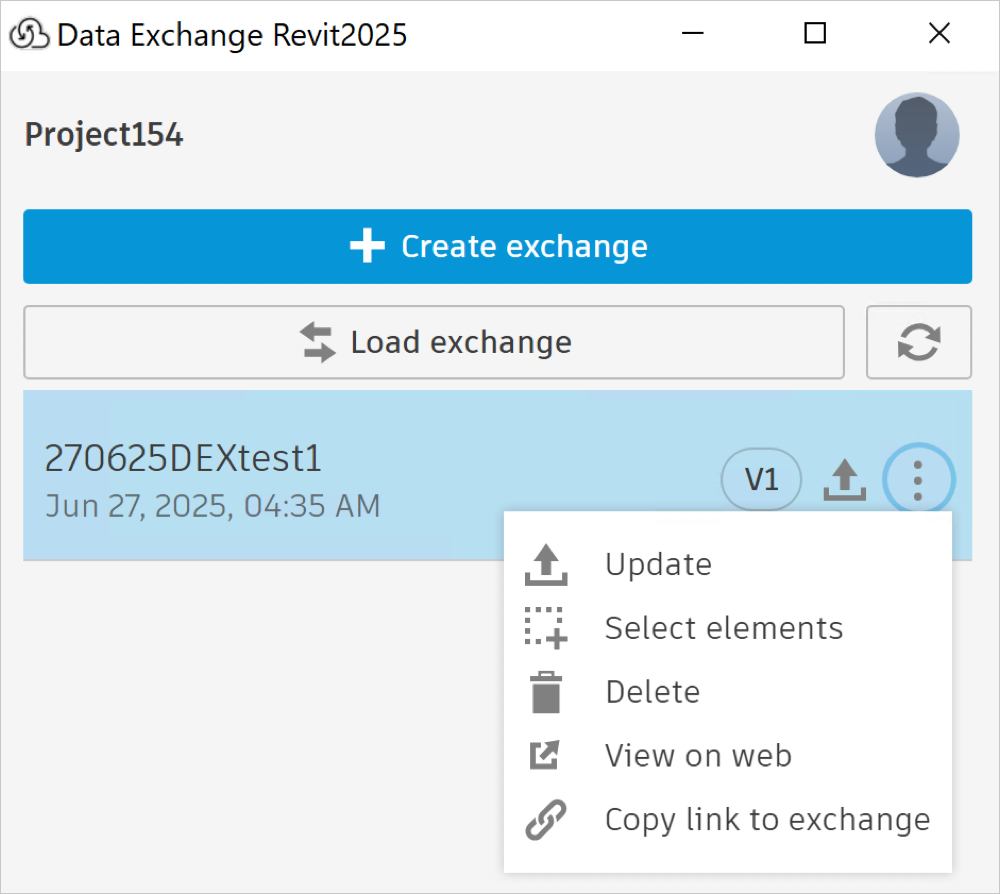The width and height of the screenshot is (1000, 894).
Task: Click the V1 version badge
Action: pos(762,481)
